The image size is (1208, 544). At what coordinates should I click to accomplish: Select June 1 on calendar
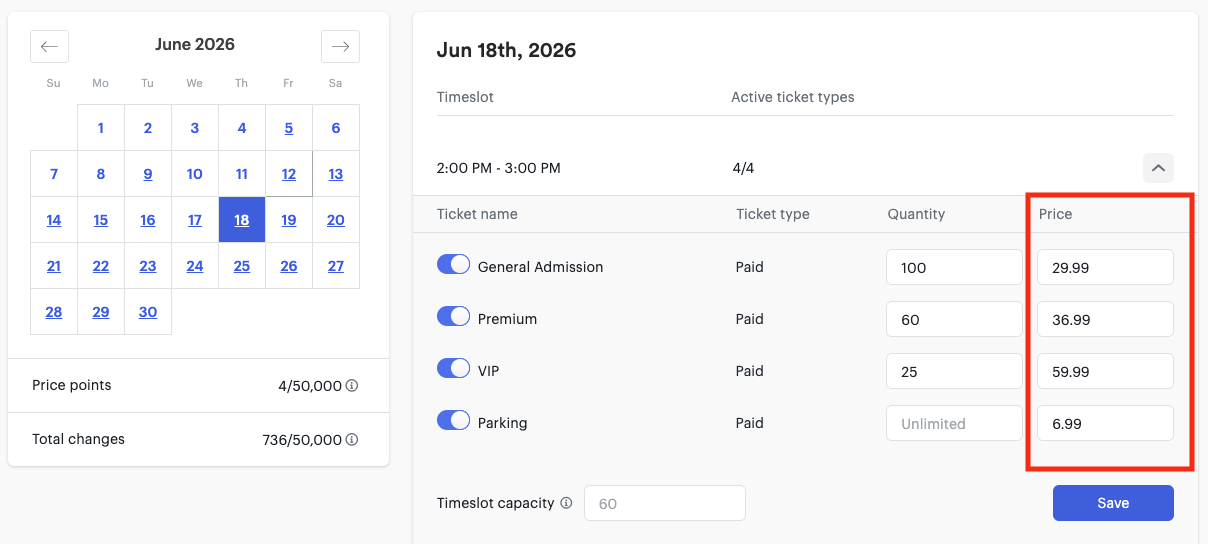(101, 128)
